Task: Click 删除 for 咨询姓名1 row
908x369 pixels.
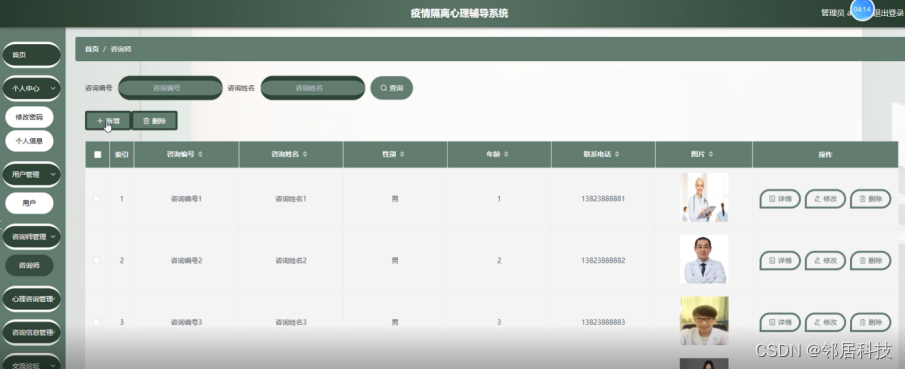Action: pos(870,199)
